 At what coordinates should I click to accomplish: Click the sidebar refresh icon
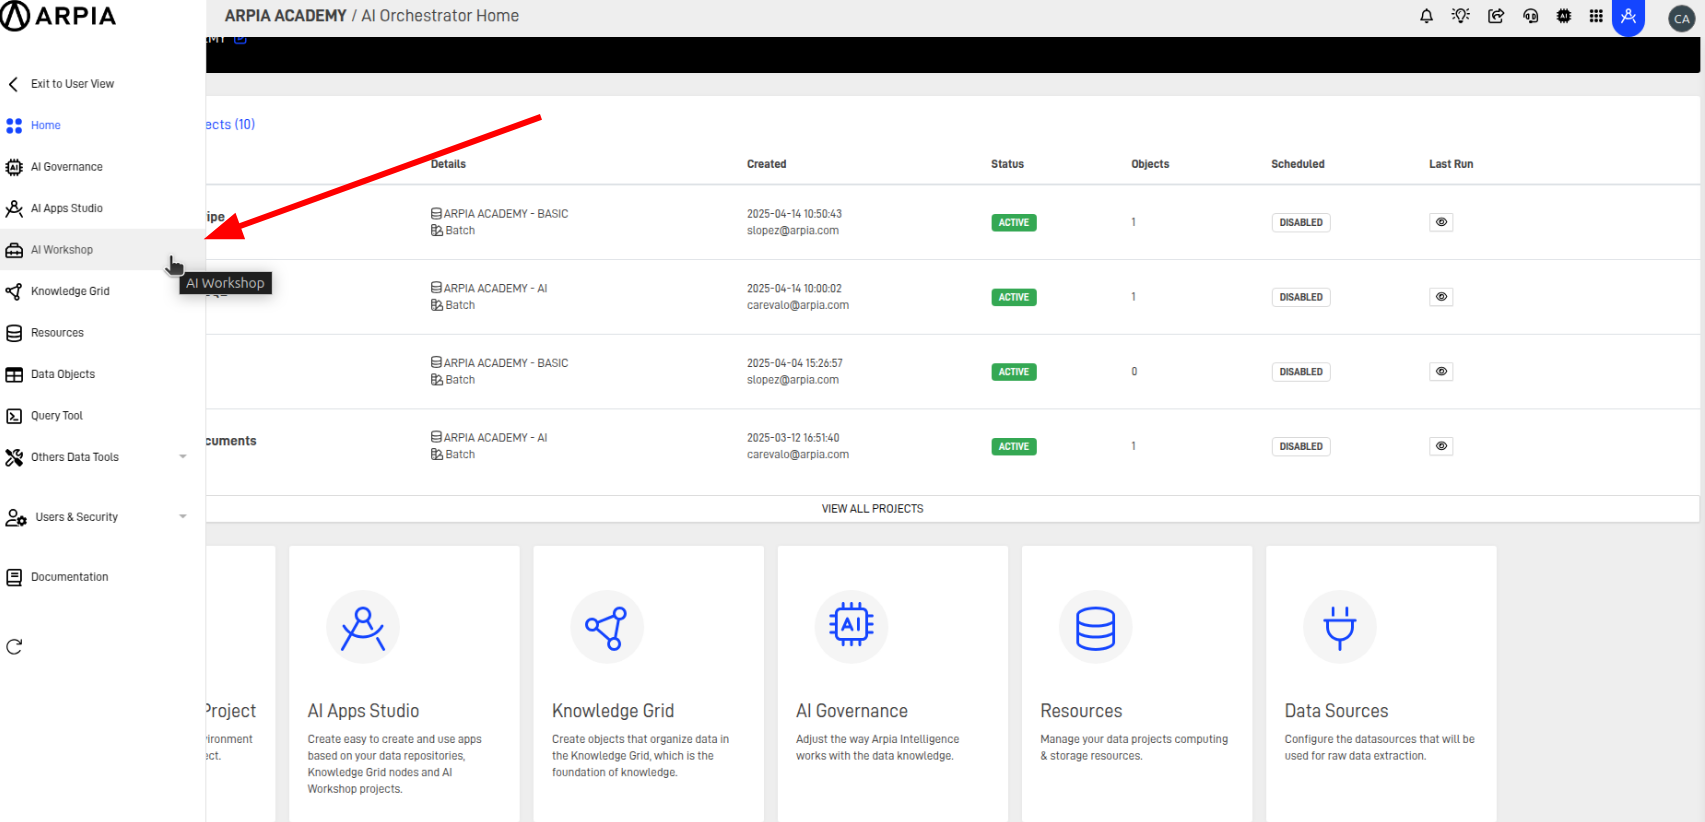coord(14,647)
